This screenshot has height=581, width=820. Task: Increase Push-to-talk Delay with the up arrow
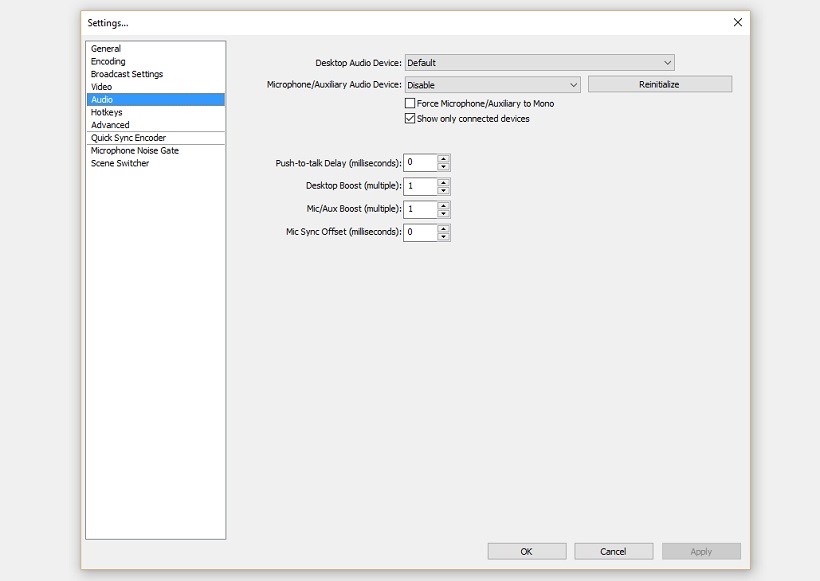pyautogui.click(x=443, y=158)
